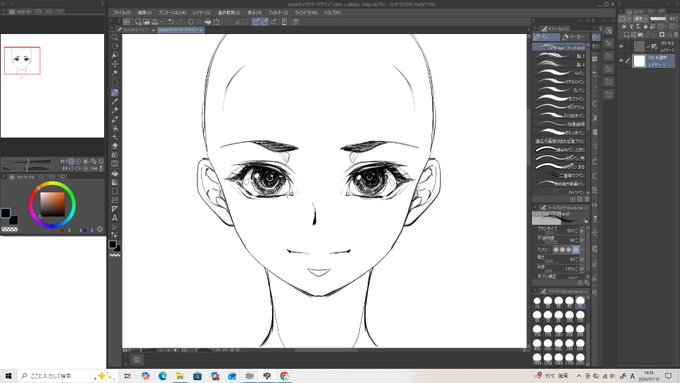
Task: Click the Windows Start button
Action: click(8, 376)
